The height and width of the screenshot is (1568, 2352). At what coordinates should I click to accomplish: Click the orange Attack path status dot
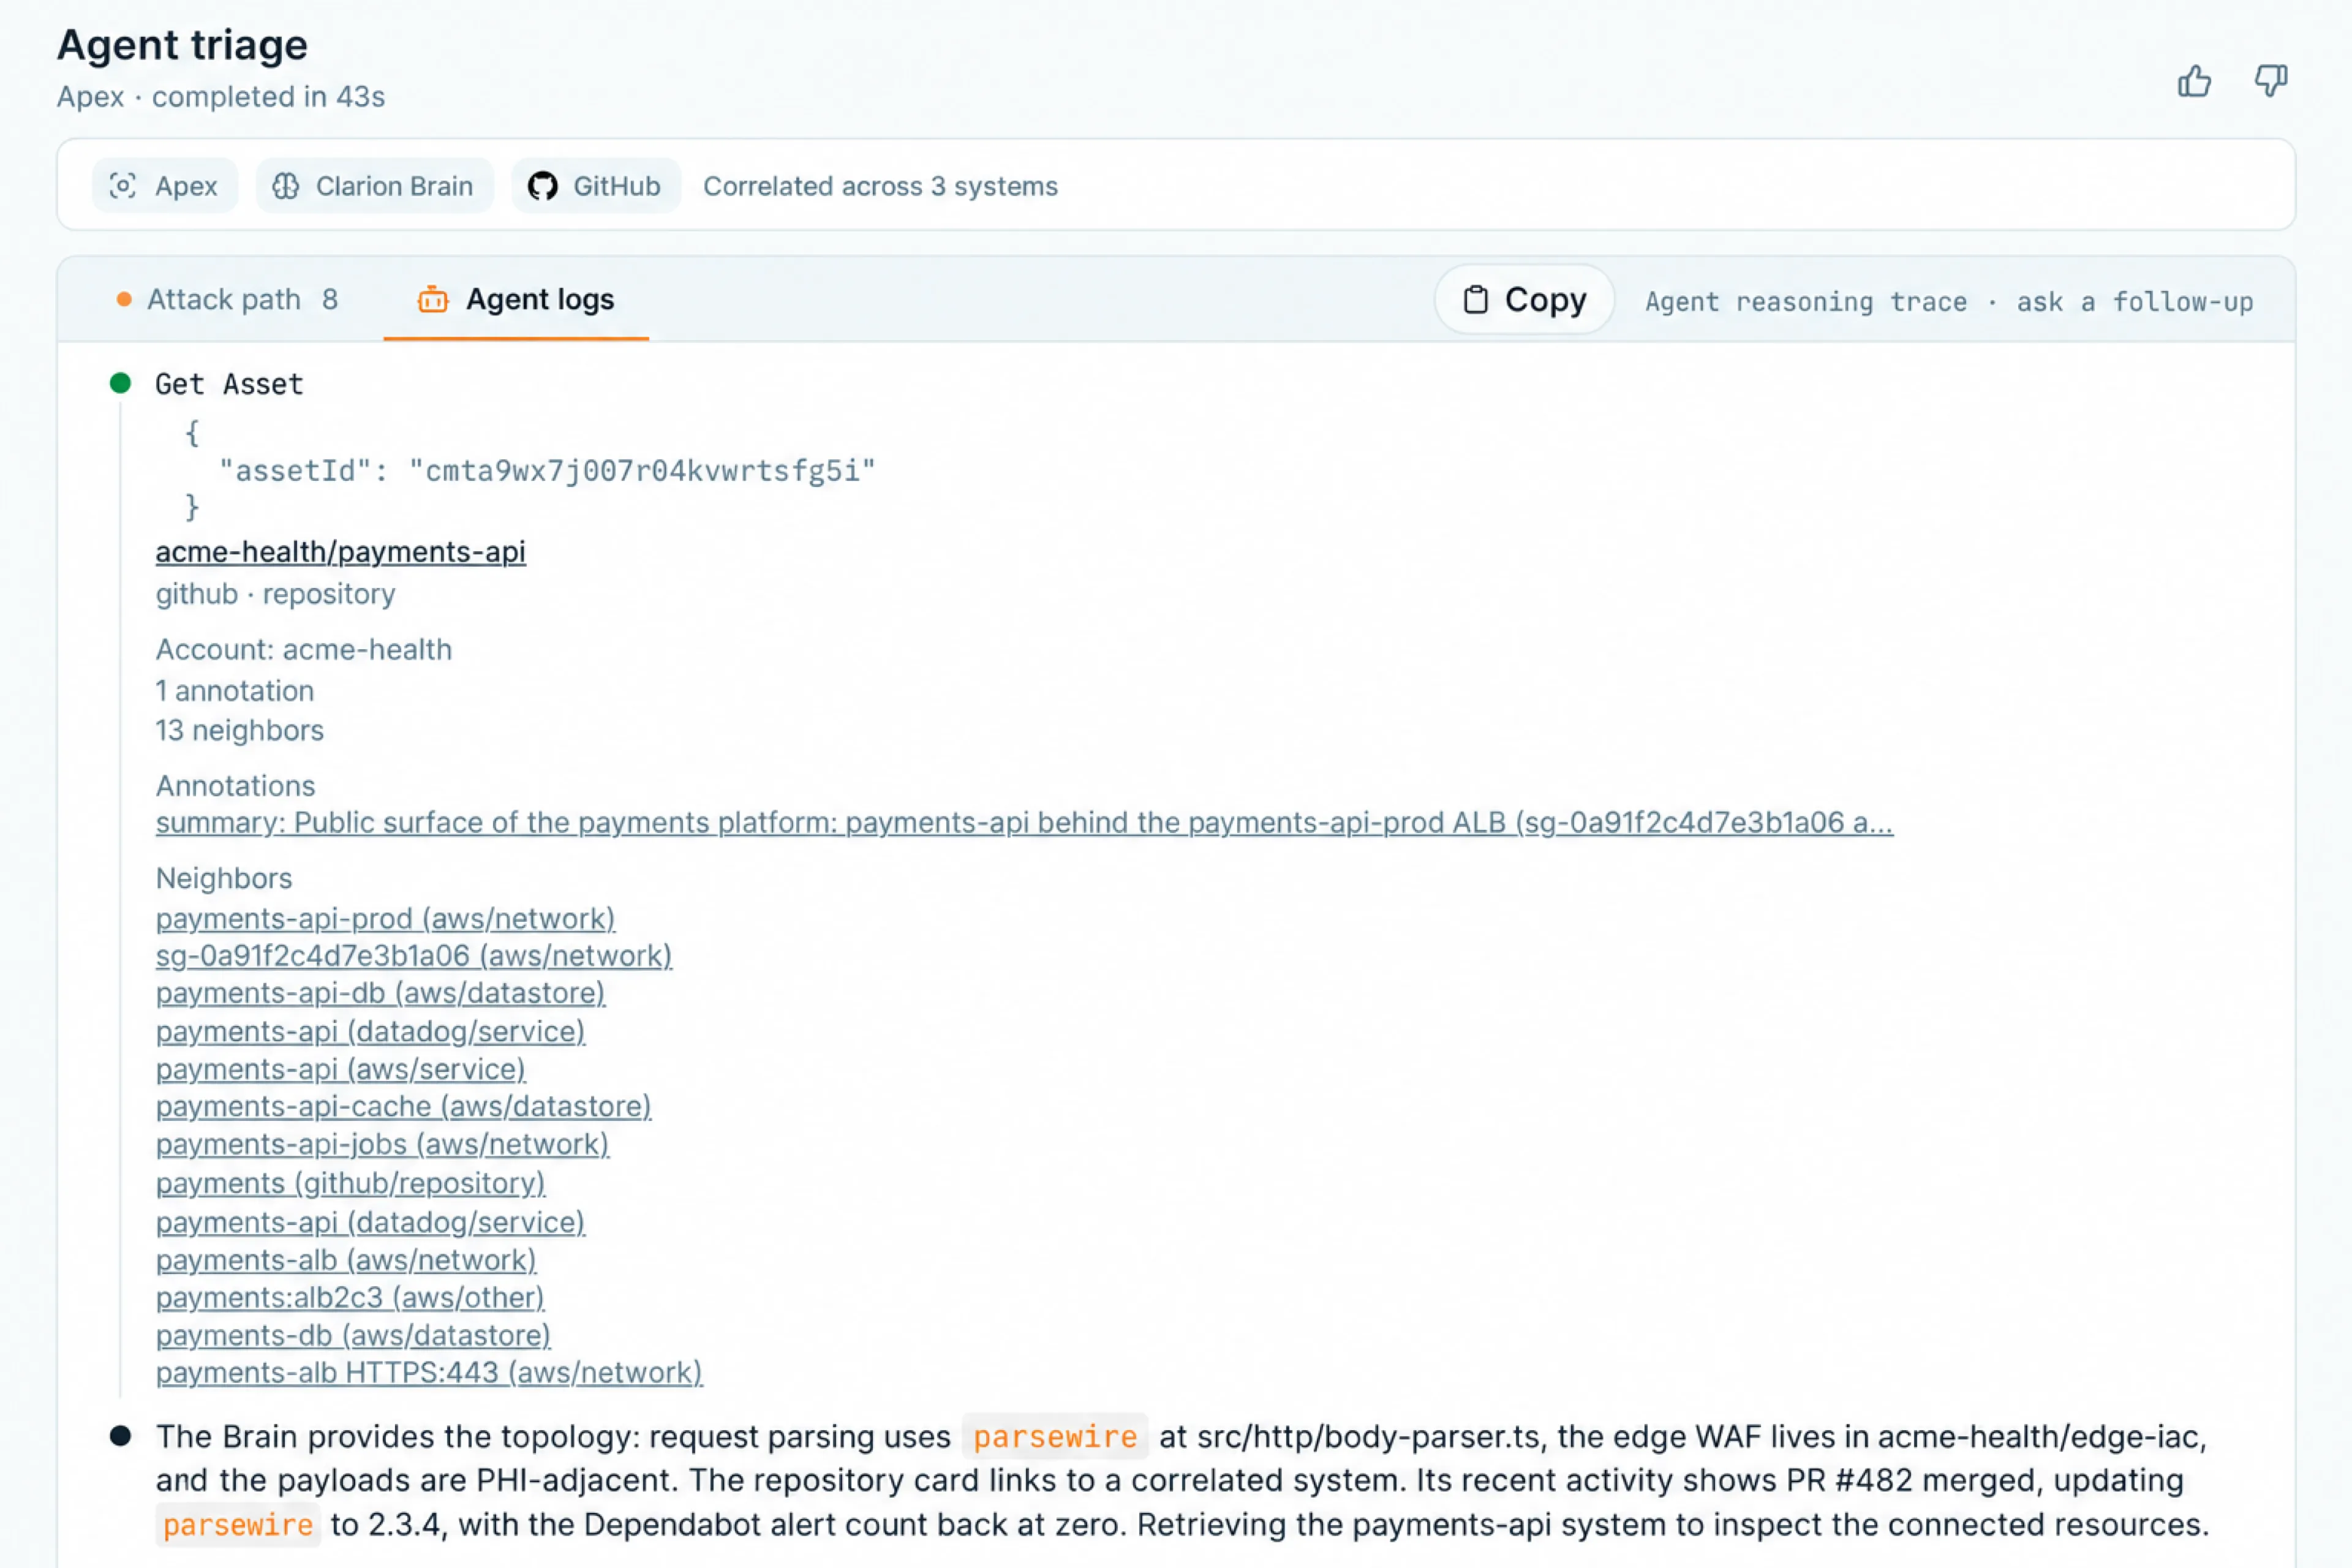coord(124,299)
